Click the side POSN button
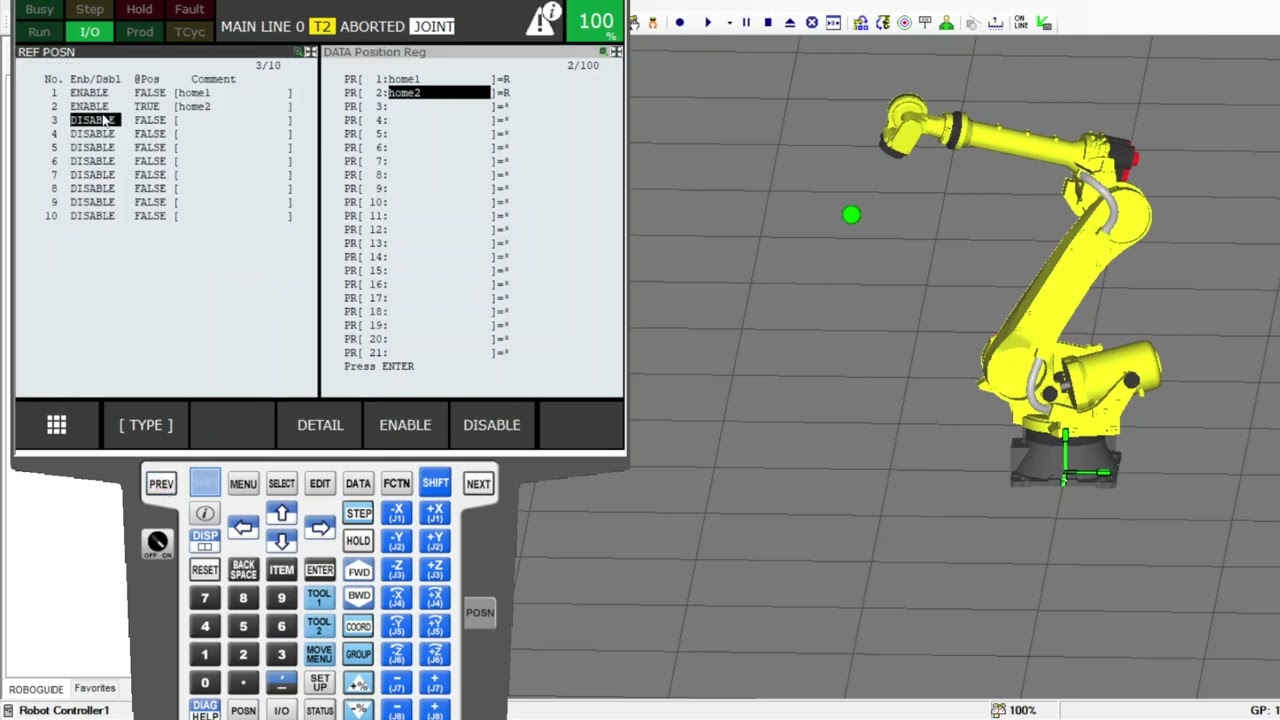 [479, 613]
